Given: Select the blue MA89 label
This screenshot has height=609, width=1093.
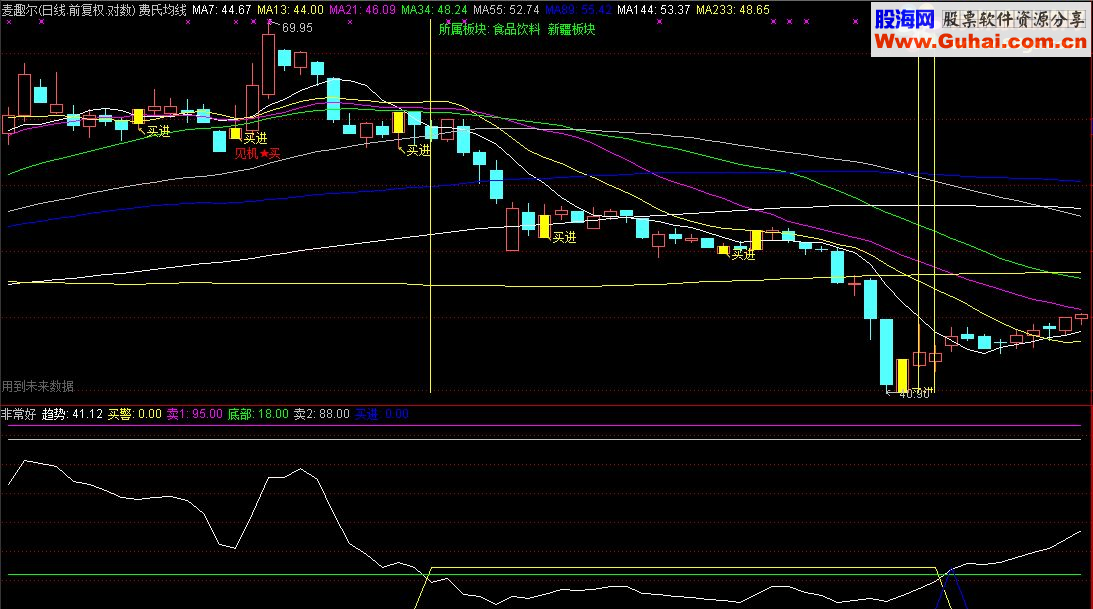Looking at the screenshot, I should pyautogui.click(x=579, y=10).
